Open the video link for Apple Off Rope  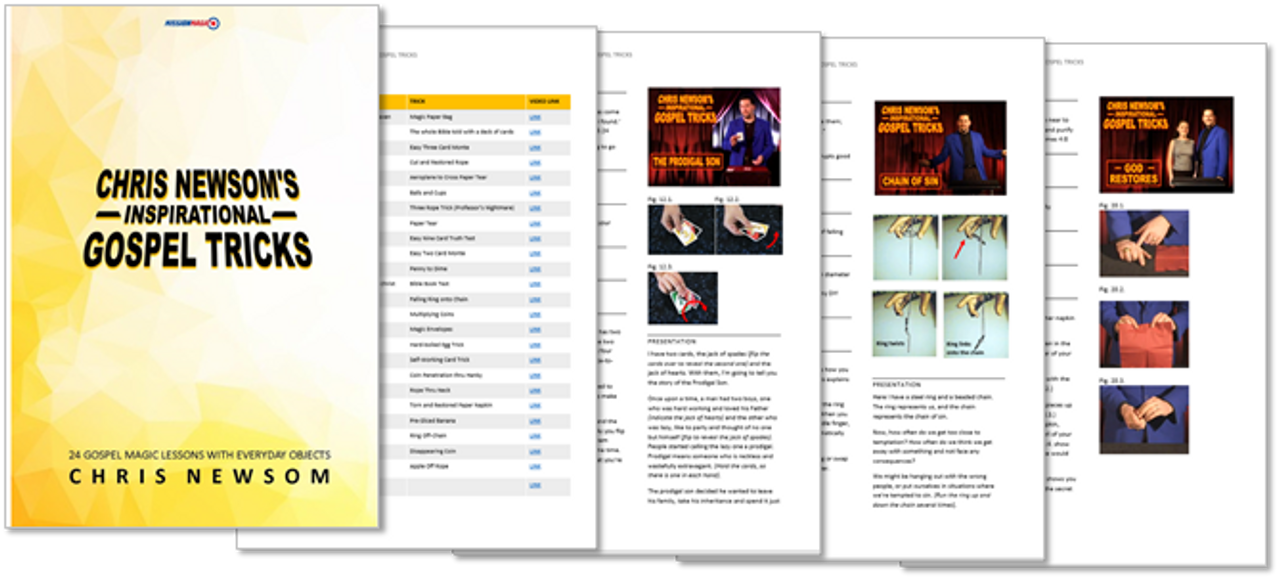point(535,467)
